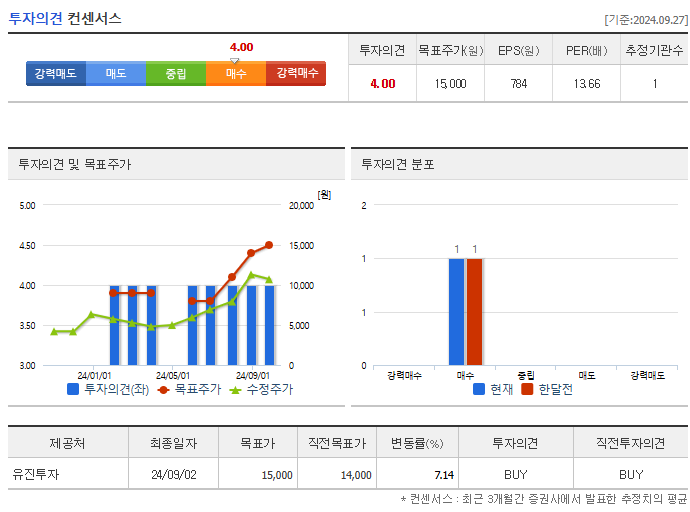Click the highest green 수정주가 triangle point
This screenshot has width=690, height=512.
coord(251,275)
